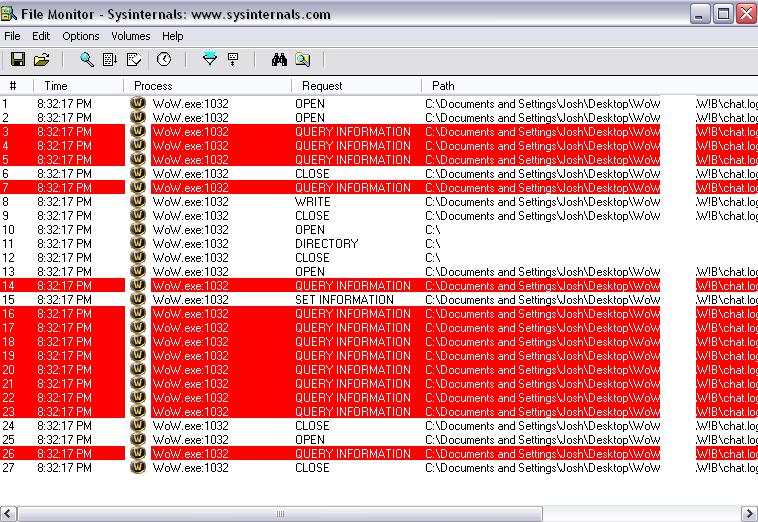The image size is (758, 522).
Task: Open the Options menu
Action: pos(81,36)
